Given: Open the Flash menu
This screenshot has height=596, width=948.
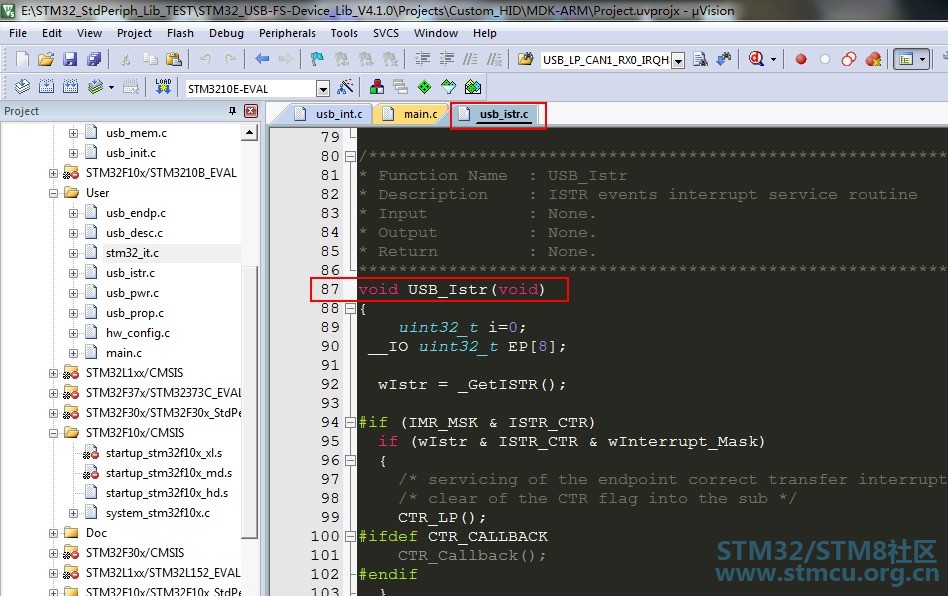Looking at the screenshot, I should (x=180, y=33).
